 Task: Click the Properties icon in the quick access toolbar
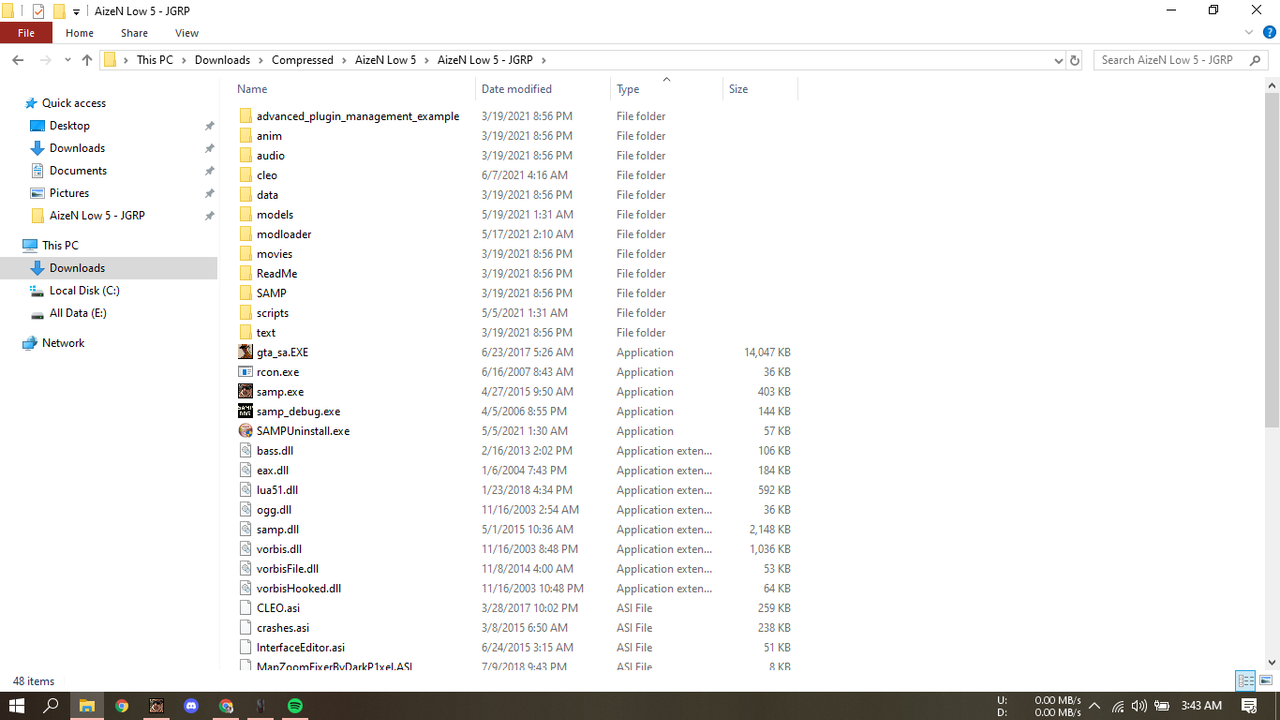pyautogui.click(x=38, y=11)
